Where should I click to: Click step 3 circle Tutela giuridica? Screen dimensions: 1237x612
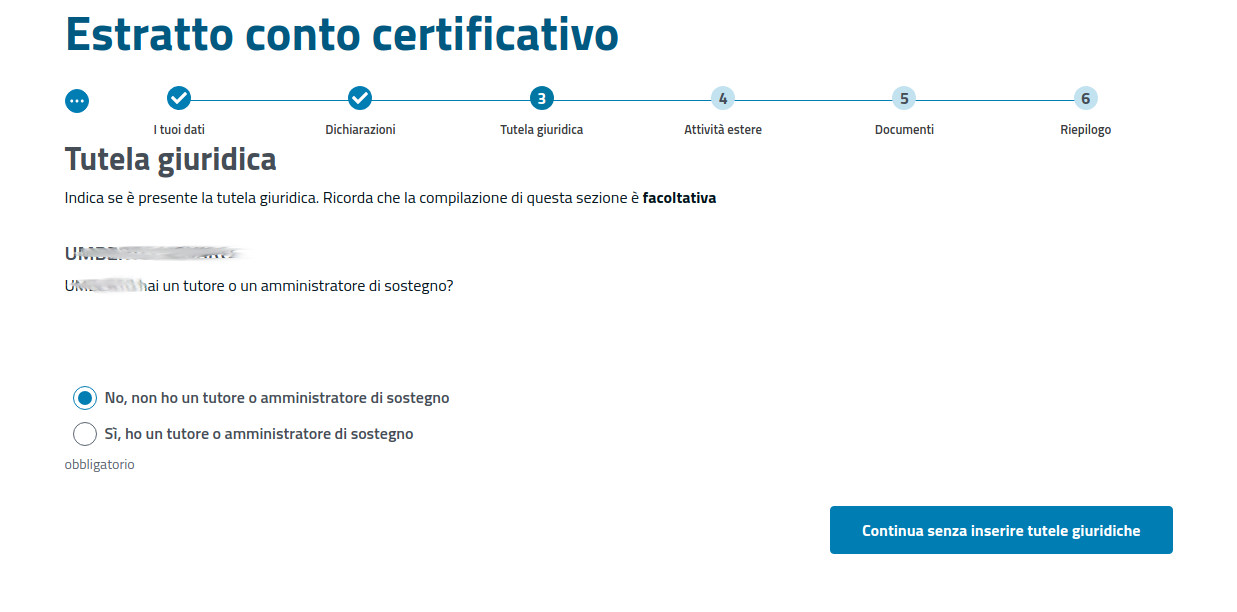tap(541, 98)
